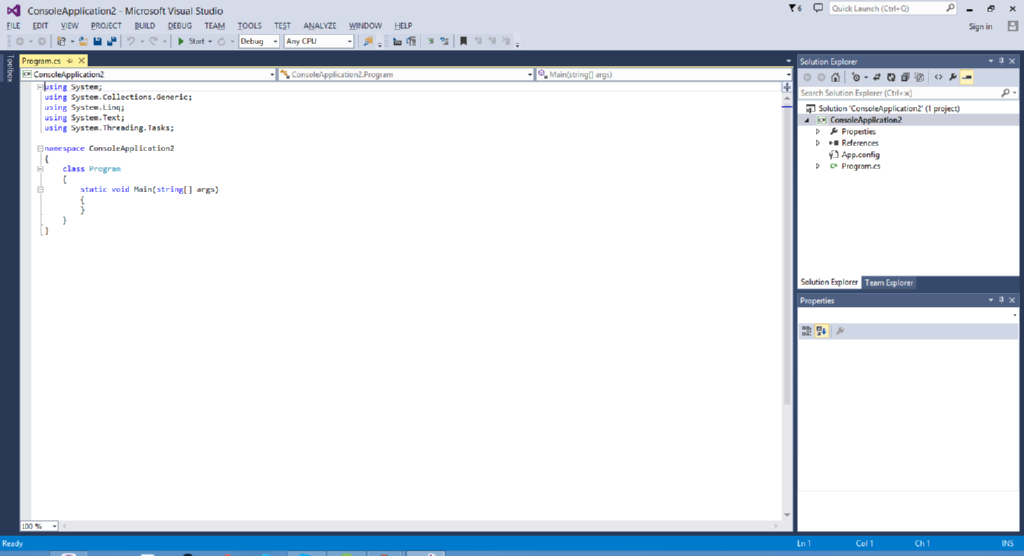Start debugging with the green Start button

coord(191,41)
